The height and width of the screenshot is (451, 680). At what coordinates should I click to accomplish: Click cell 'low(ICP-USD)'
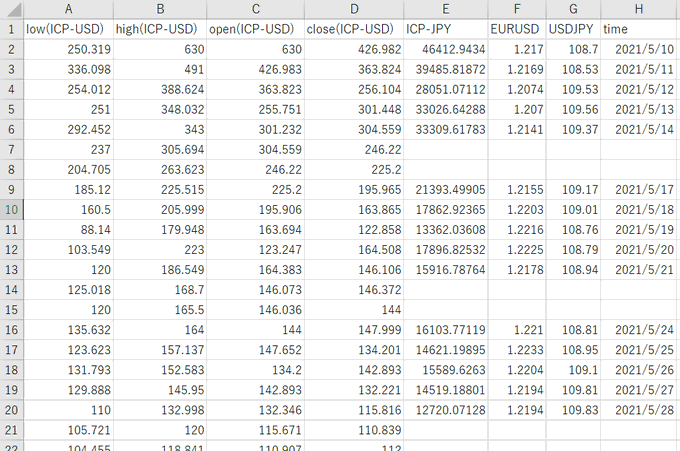(69, 29)
